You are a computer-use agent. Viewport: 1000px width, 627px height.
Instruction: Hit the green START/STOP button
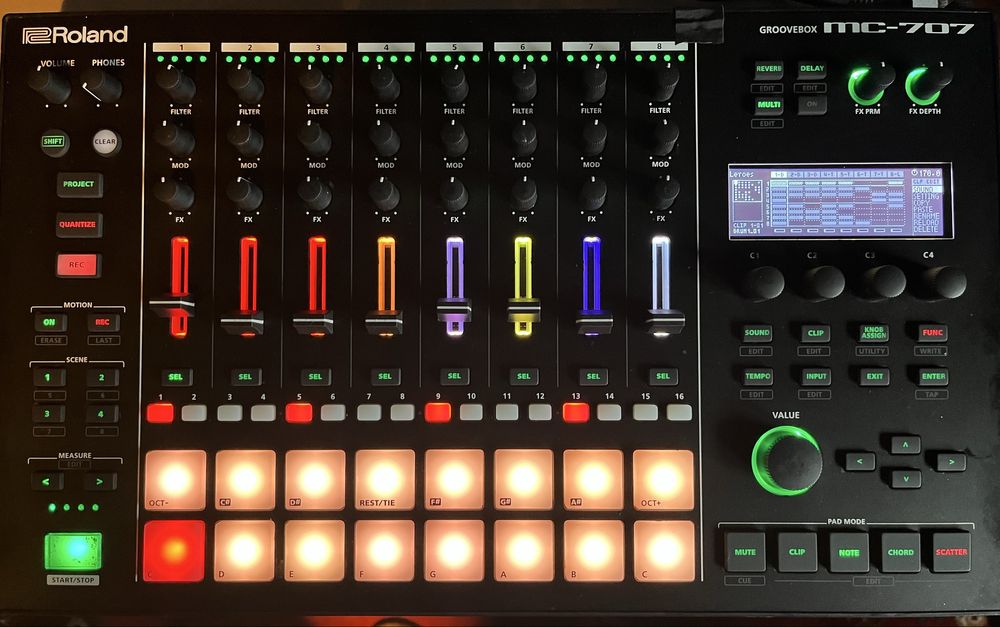pyautogui.click(x=73, y=552)
